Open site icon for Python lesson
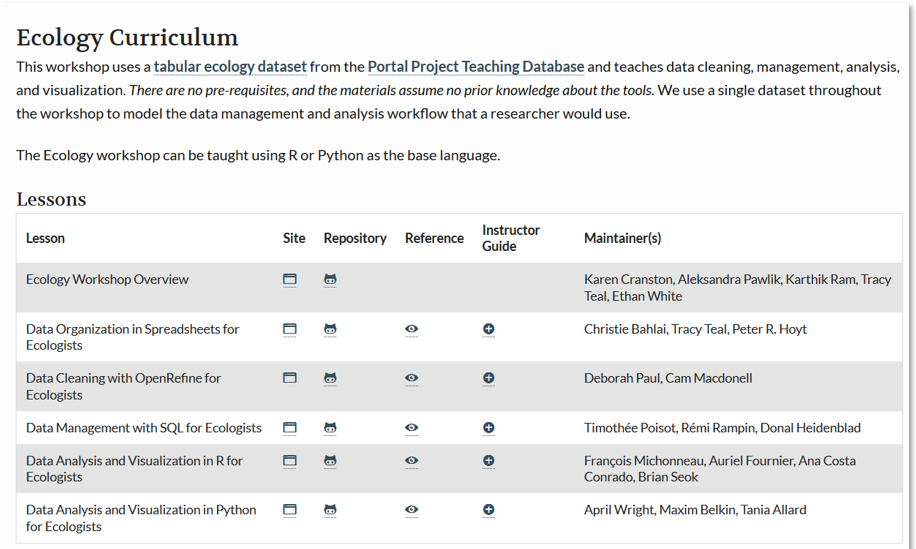 pos(290,510)
